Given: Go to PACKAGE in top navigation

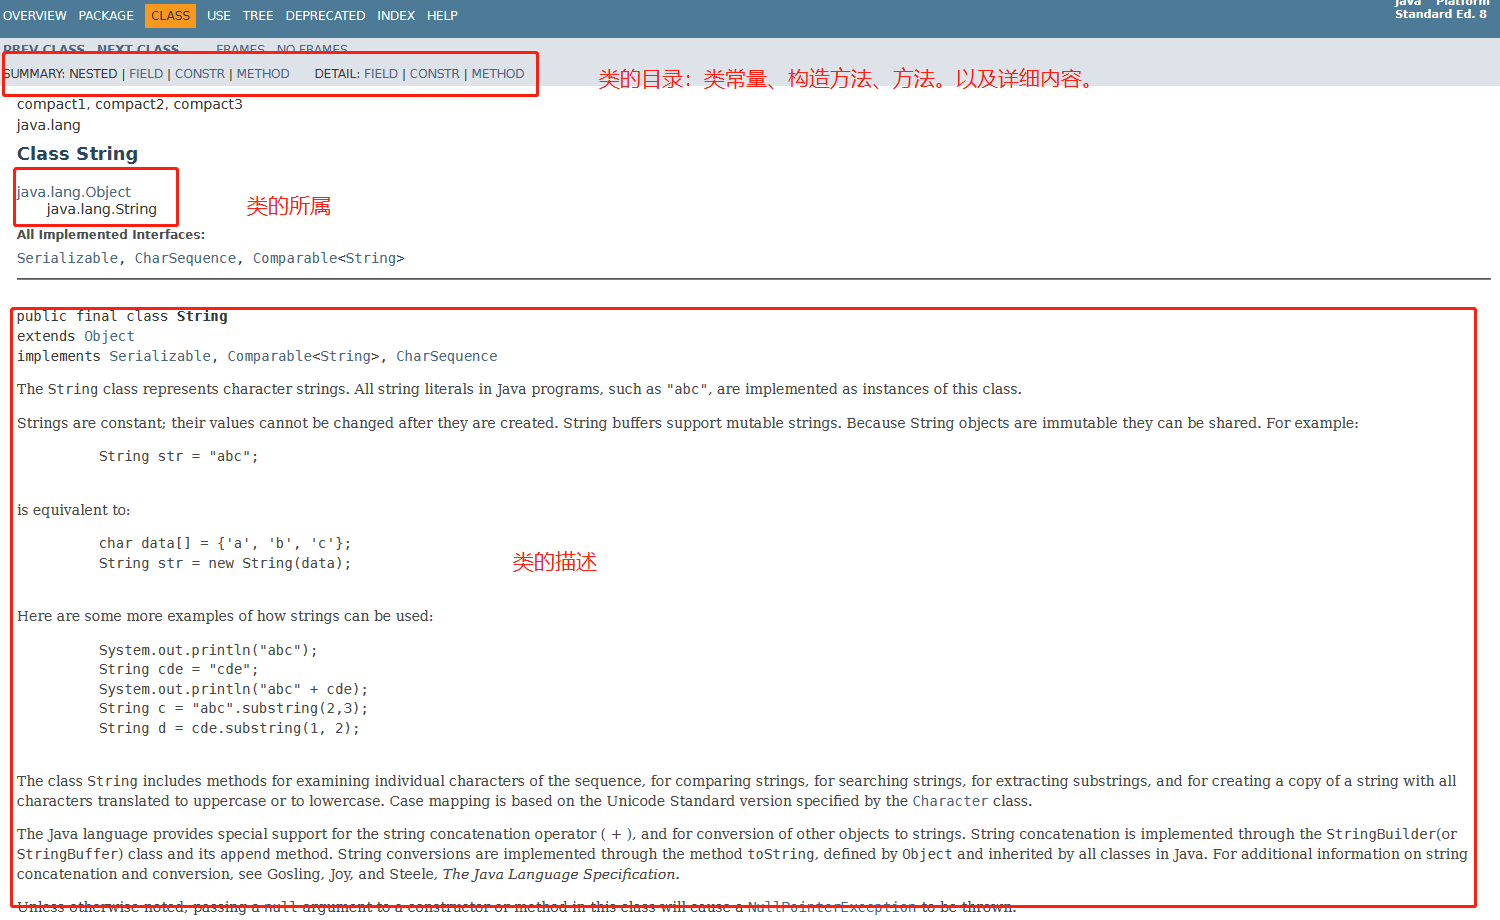Looking at the screenshot, I should [106, 16].
